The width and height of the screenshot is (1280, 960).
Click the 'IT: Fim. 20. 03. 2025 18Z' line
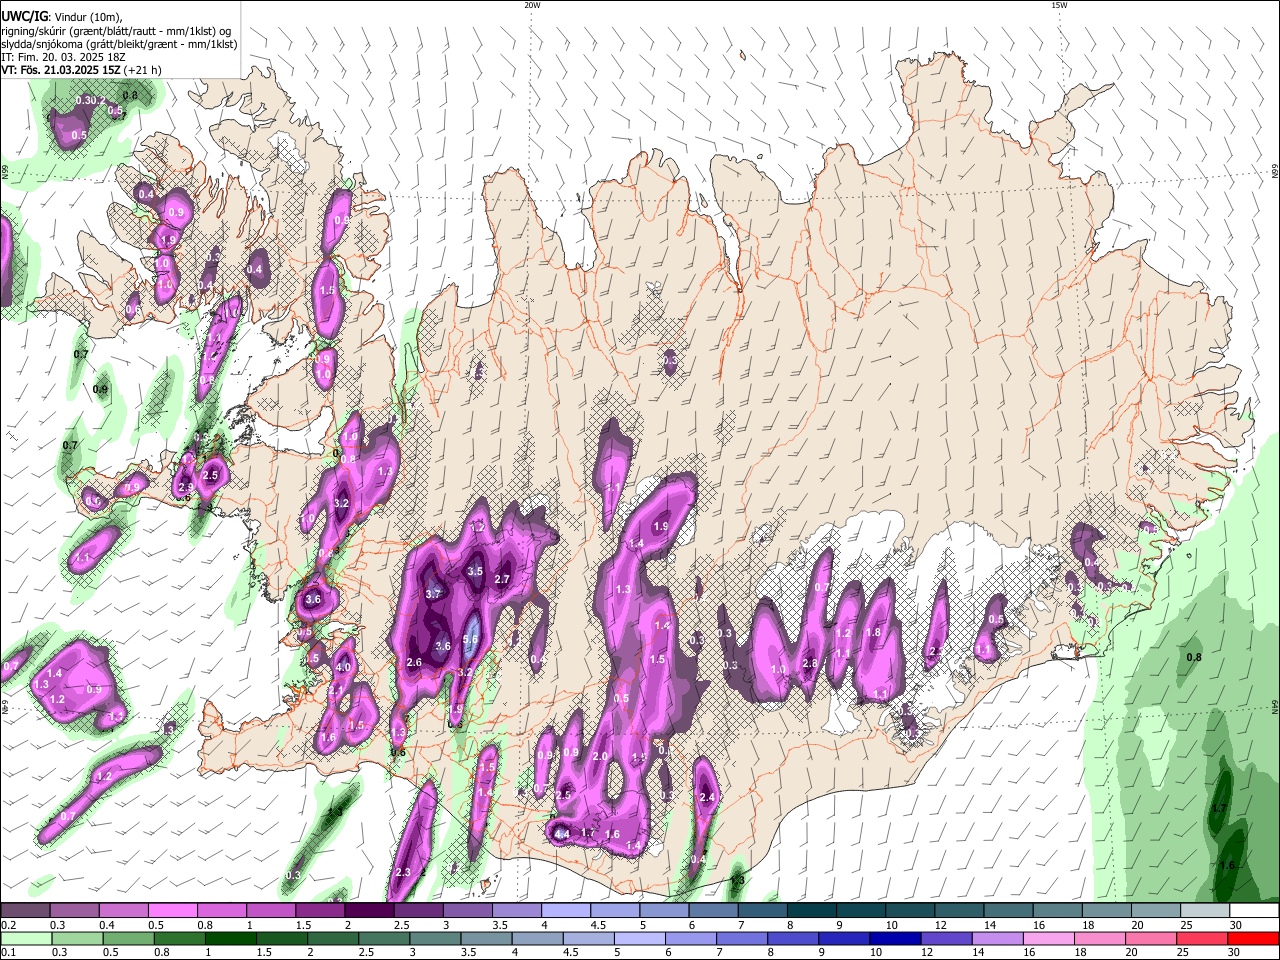[x=63, y=57]
